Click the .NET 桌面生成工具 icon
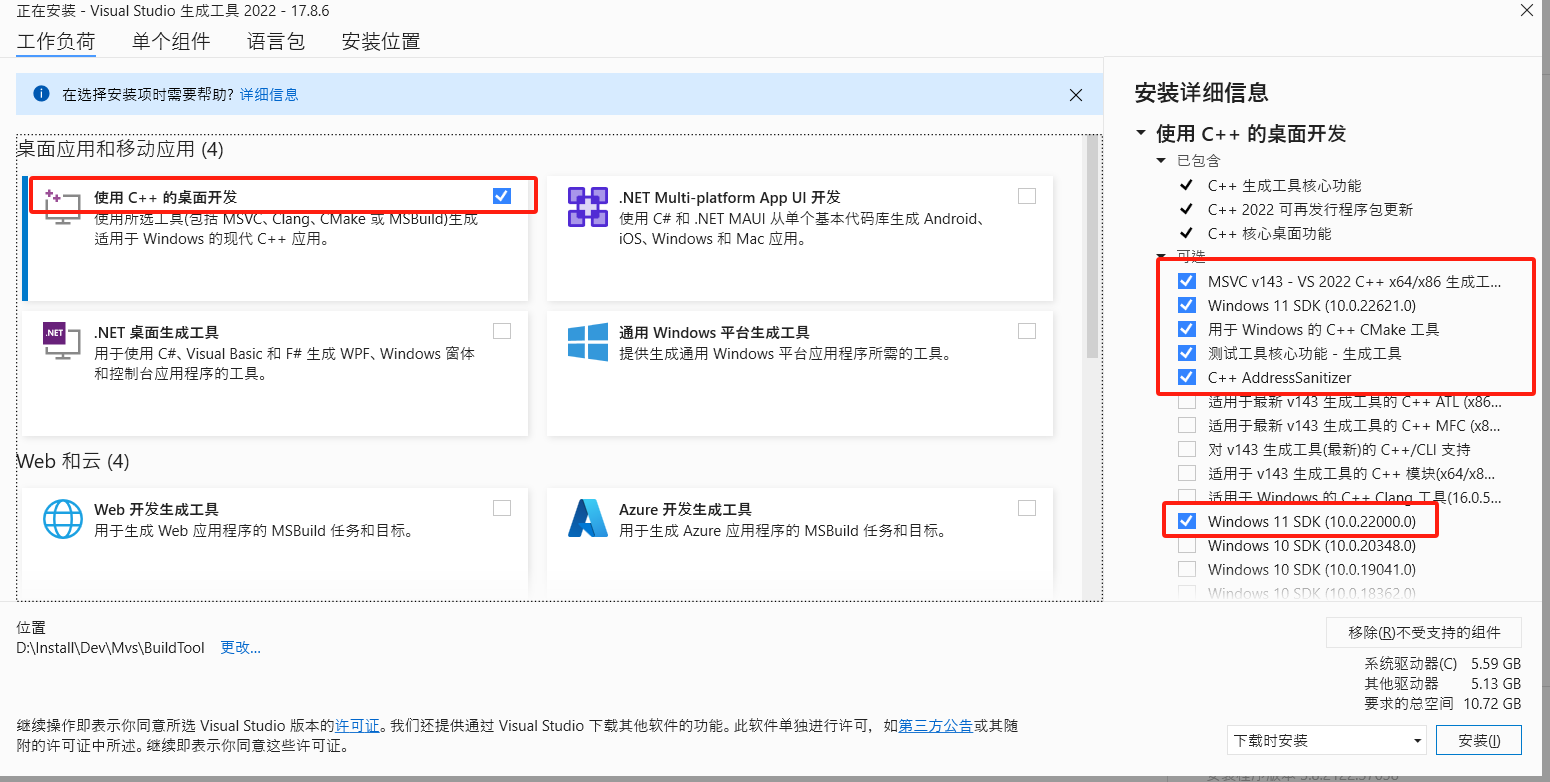 62,341
